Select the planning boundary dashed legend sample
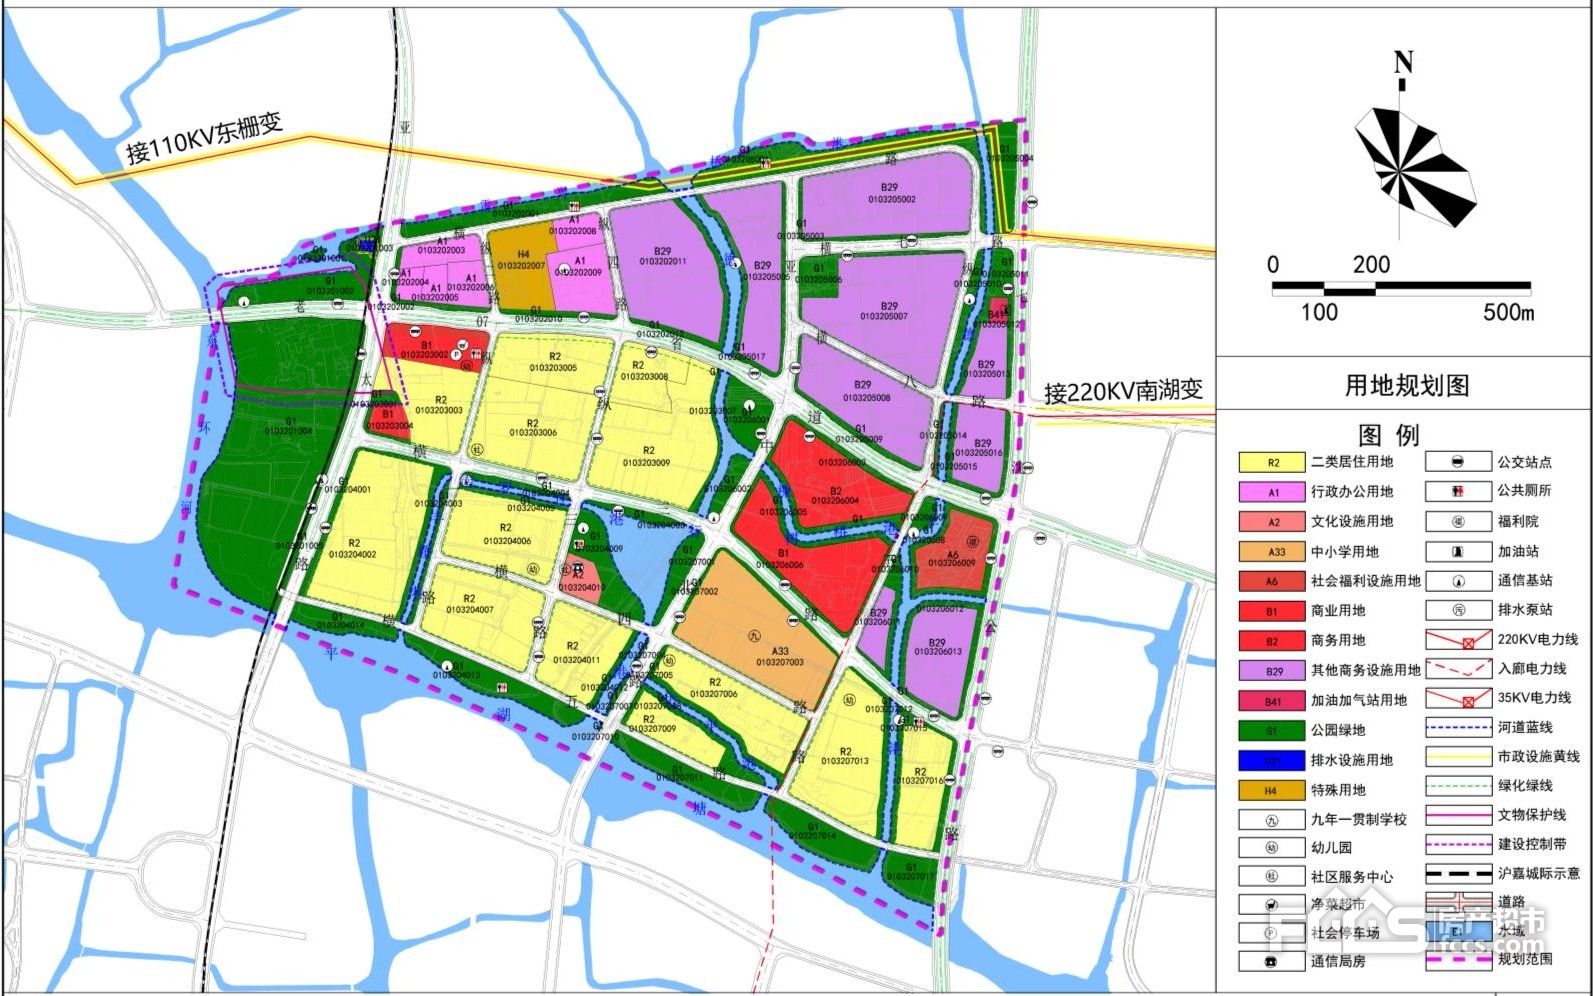 click(1458, 959)
